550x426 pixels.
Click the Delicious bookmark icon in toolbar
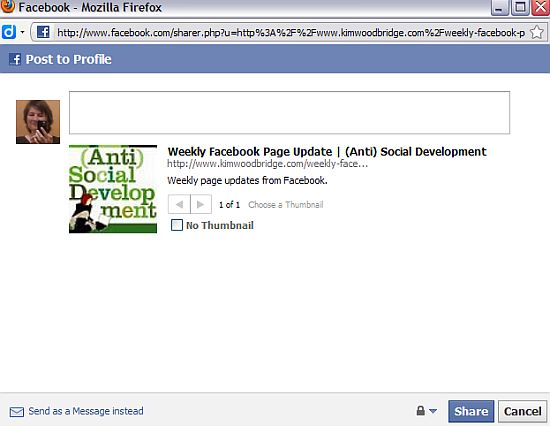pos(9,32)
